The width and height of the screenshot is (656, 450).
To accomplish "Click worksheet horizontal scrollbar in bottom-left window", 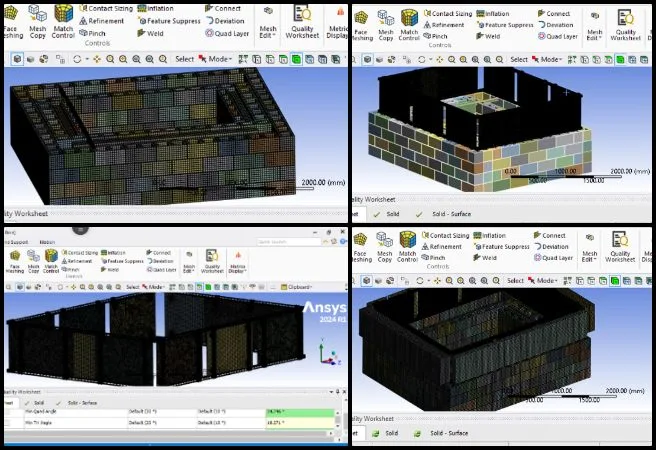I will point(167,434).
